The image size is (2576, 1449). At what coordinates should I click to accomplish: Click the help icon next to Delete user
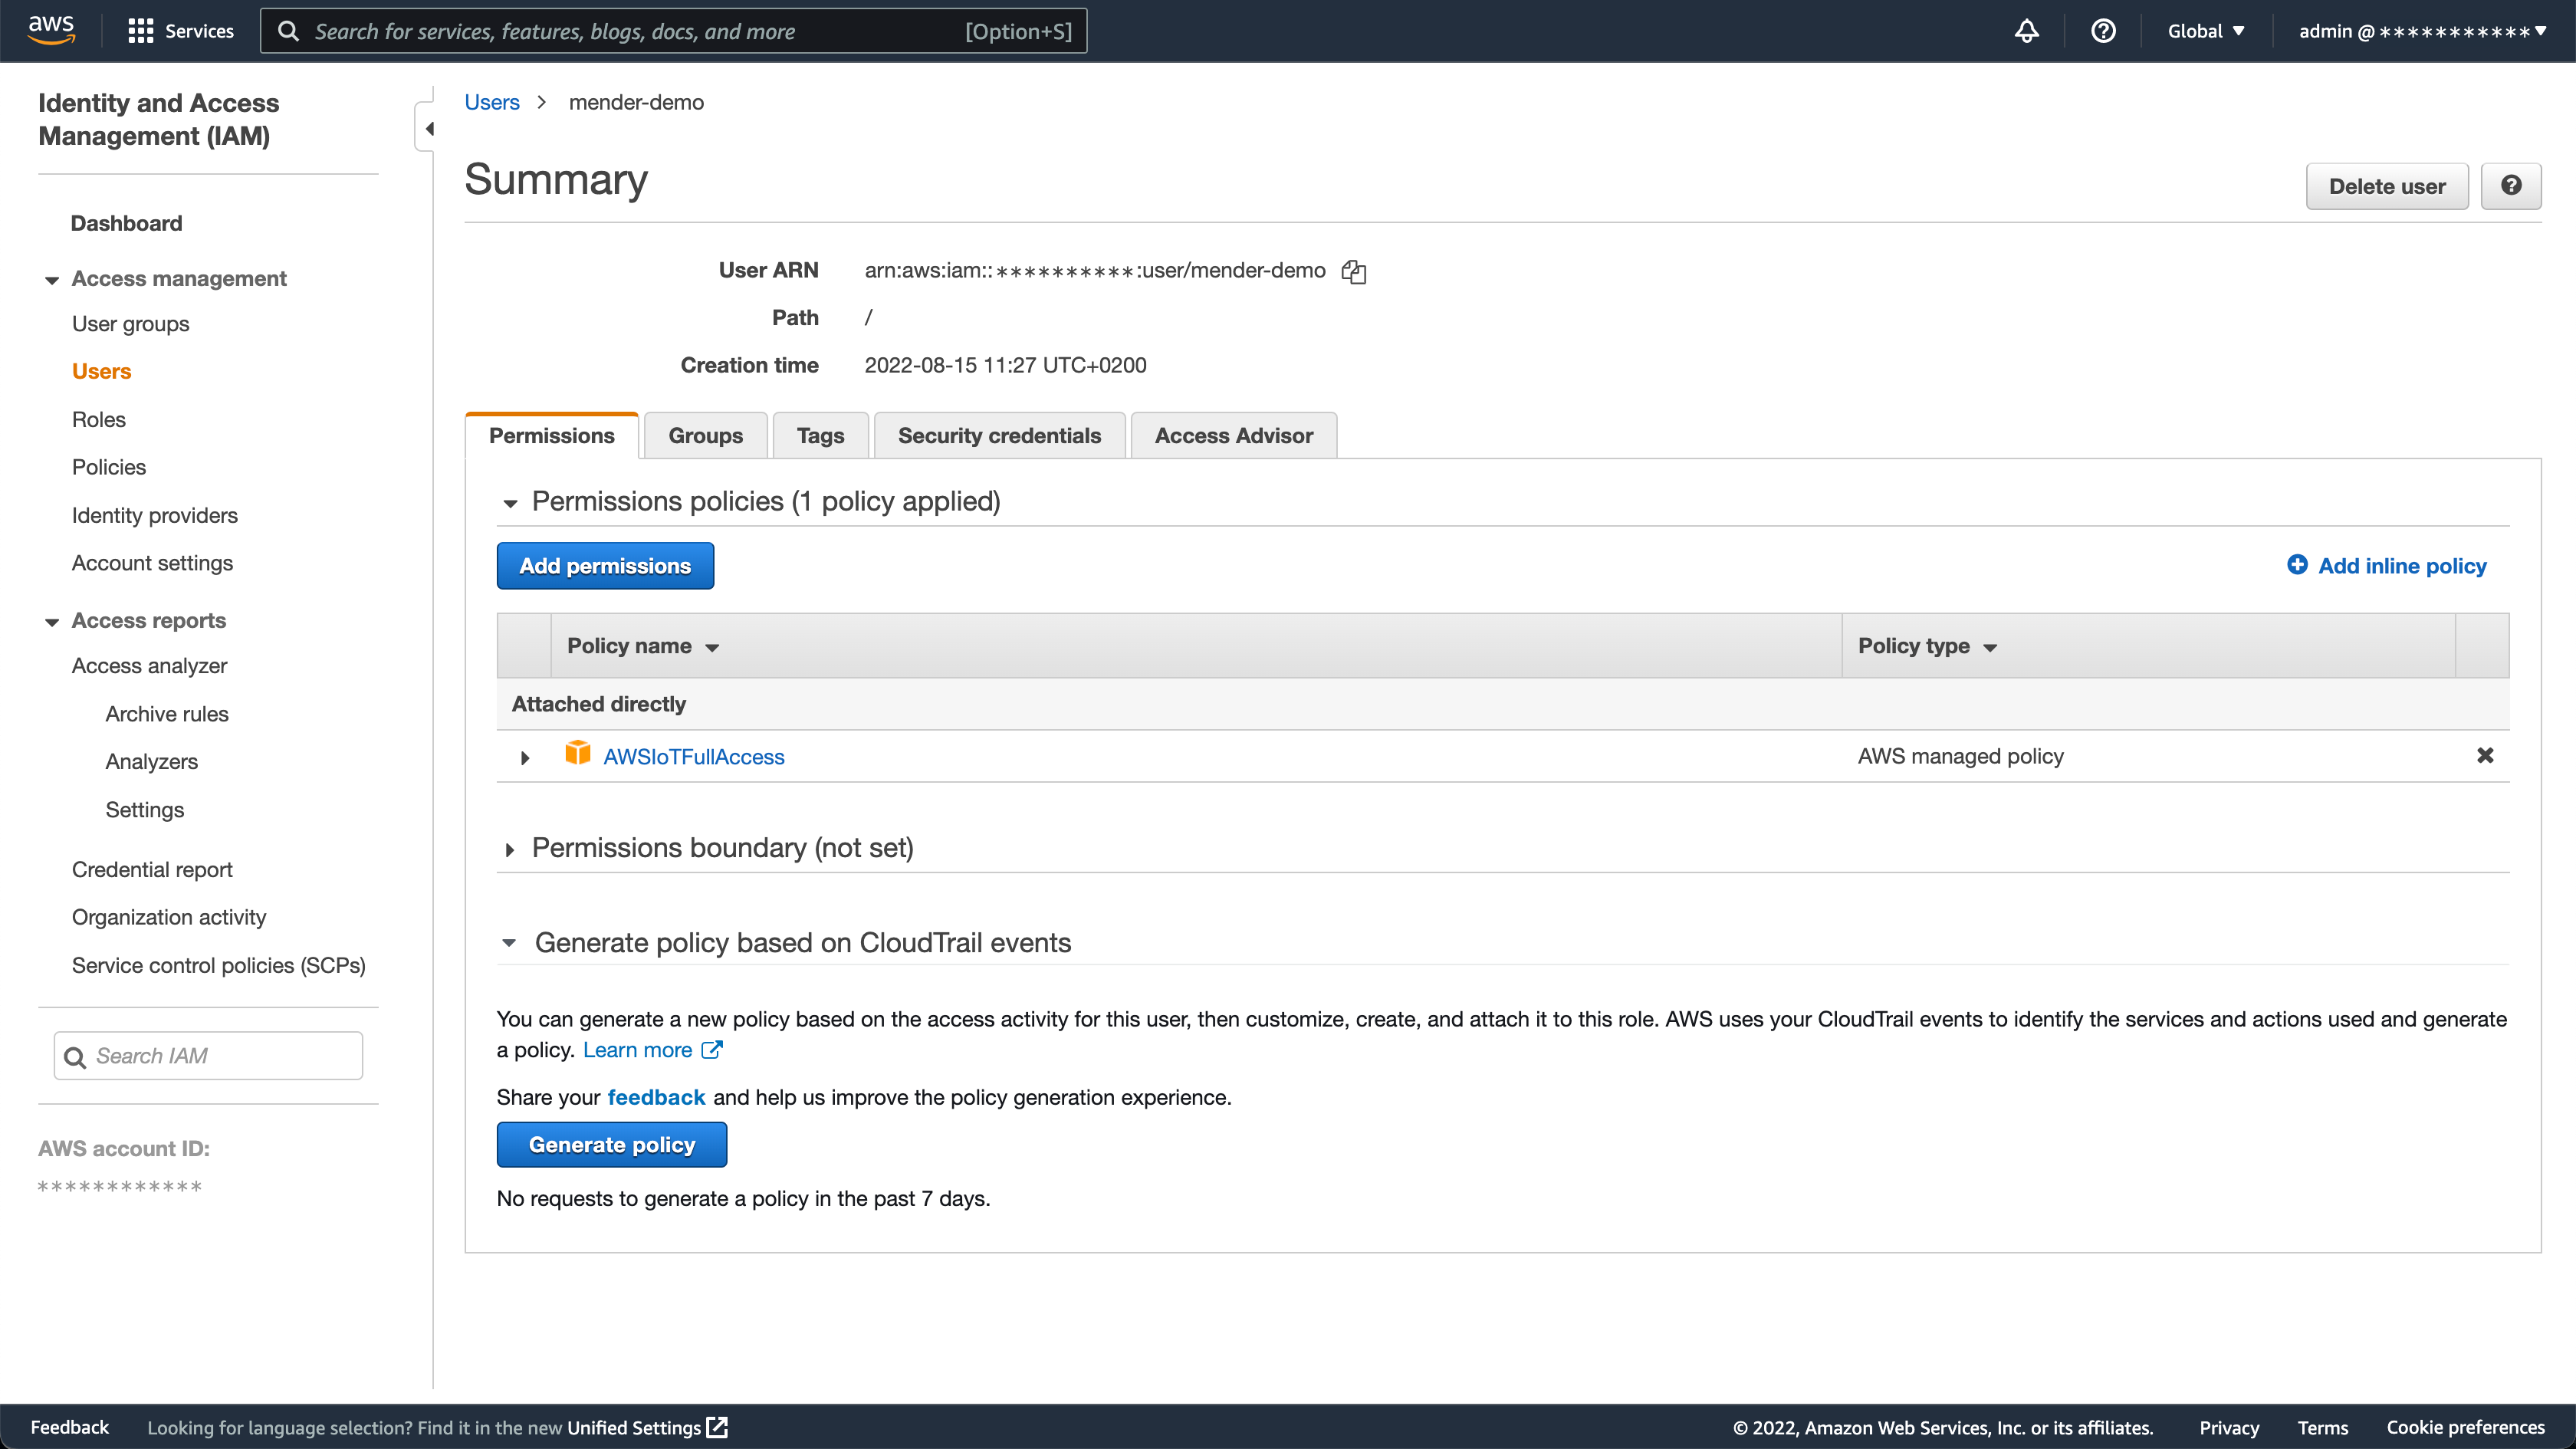click(2510, 186)
